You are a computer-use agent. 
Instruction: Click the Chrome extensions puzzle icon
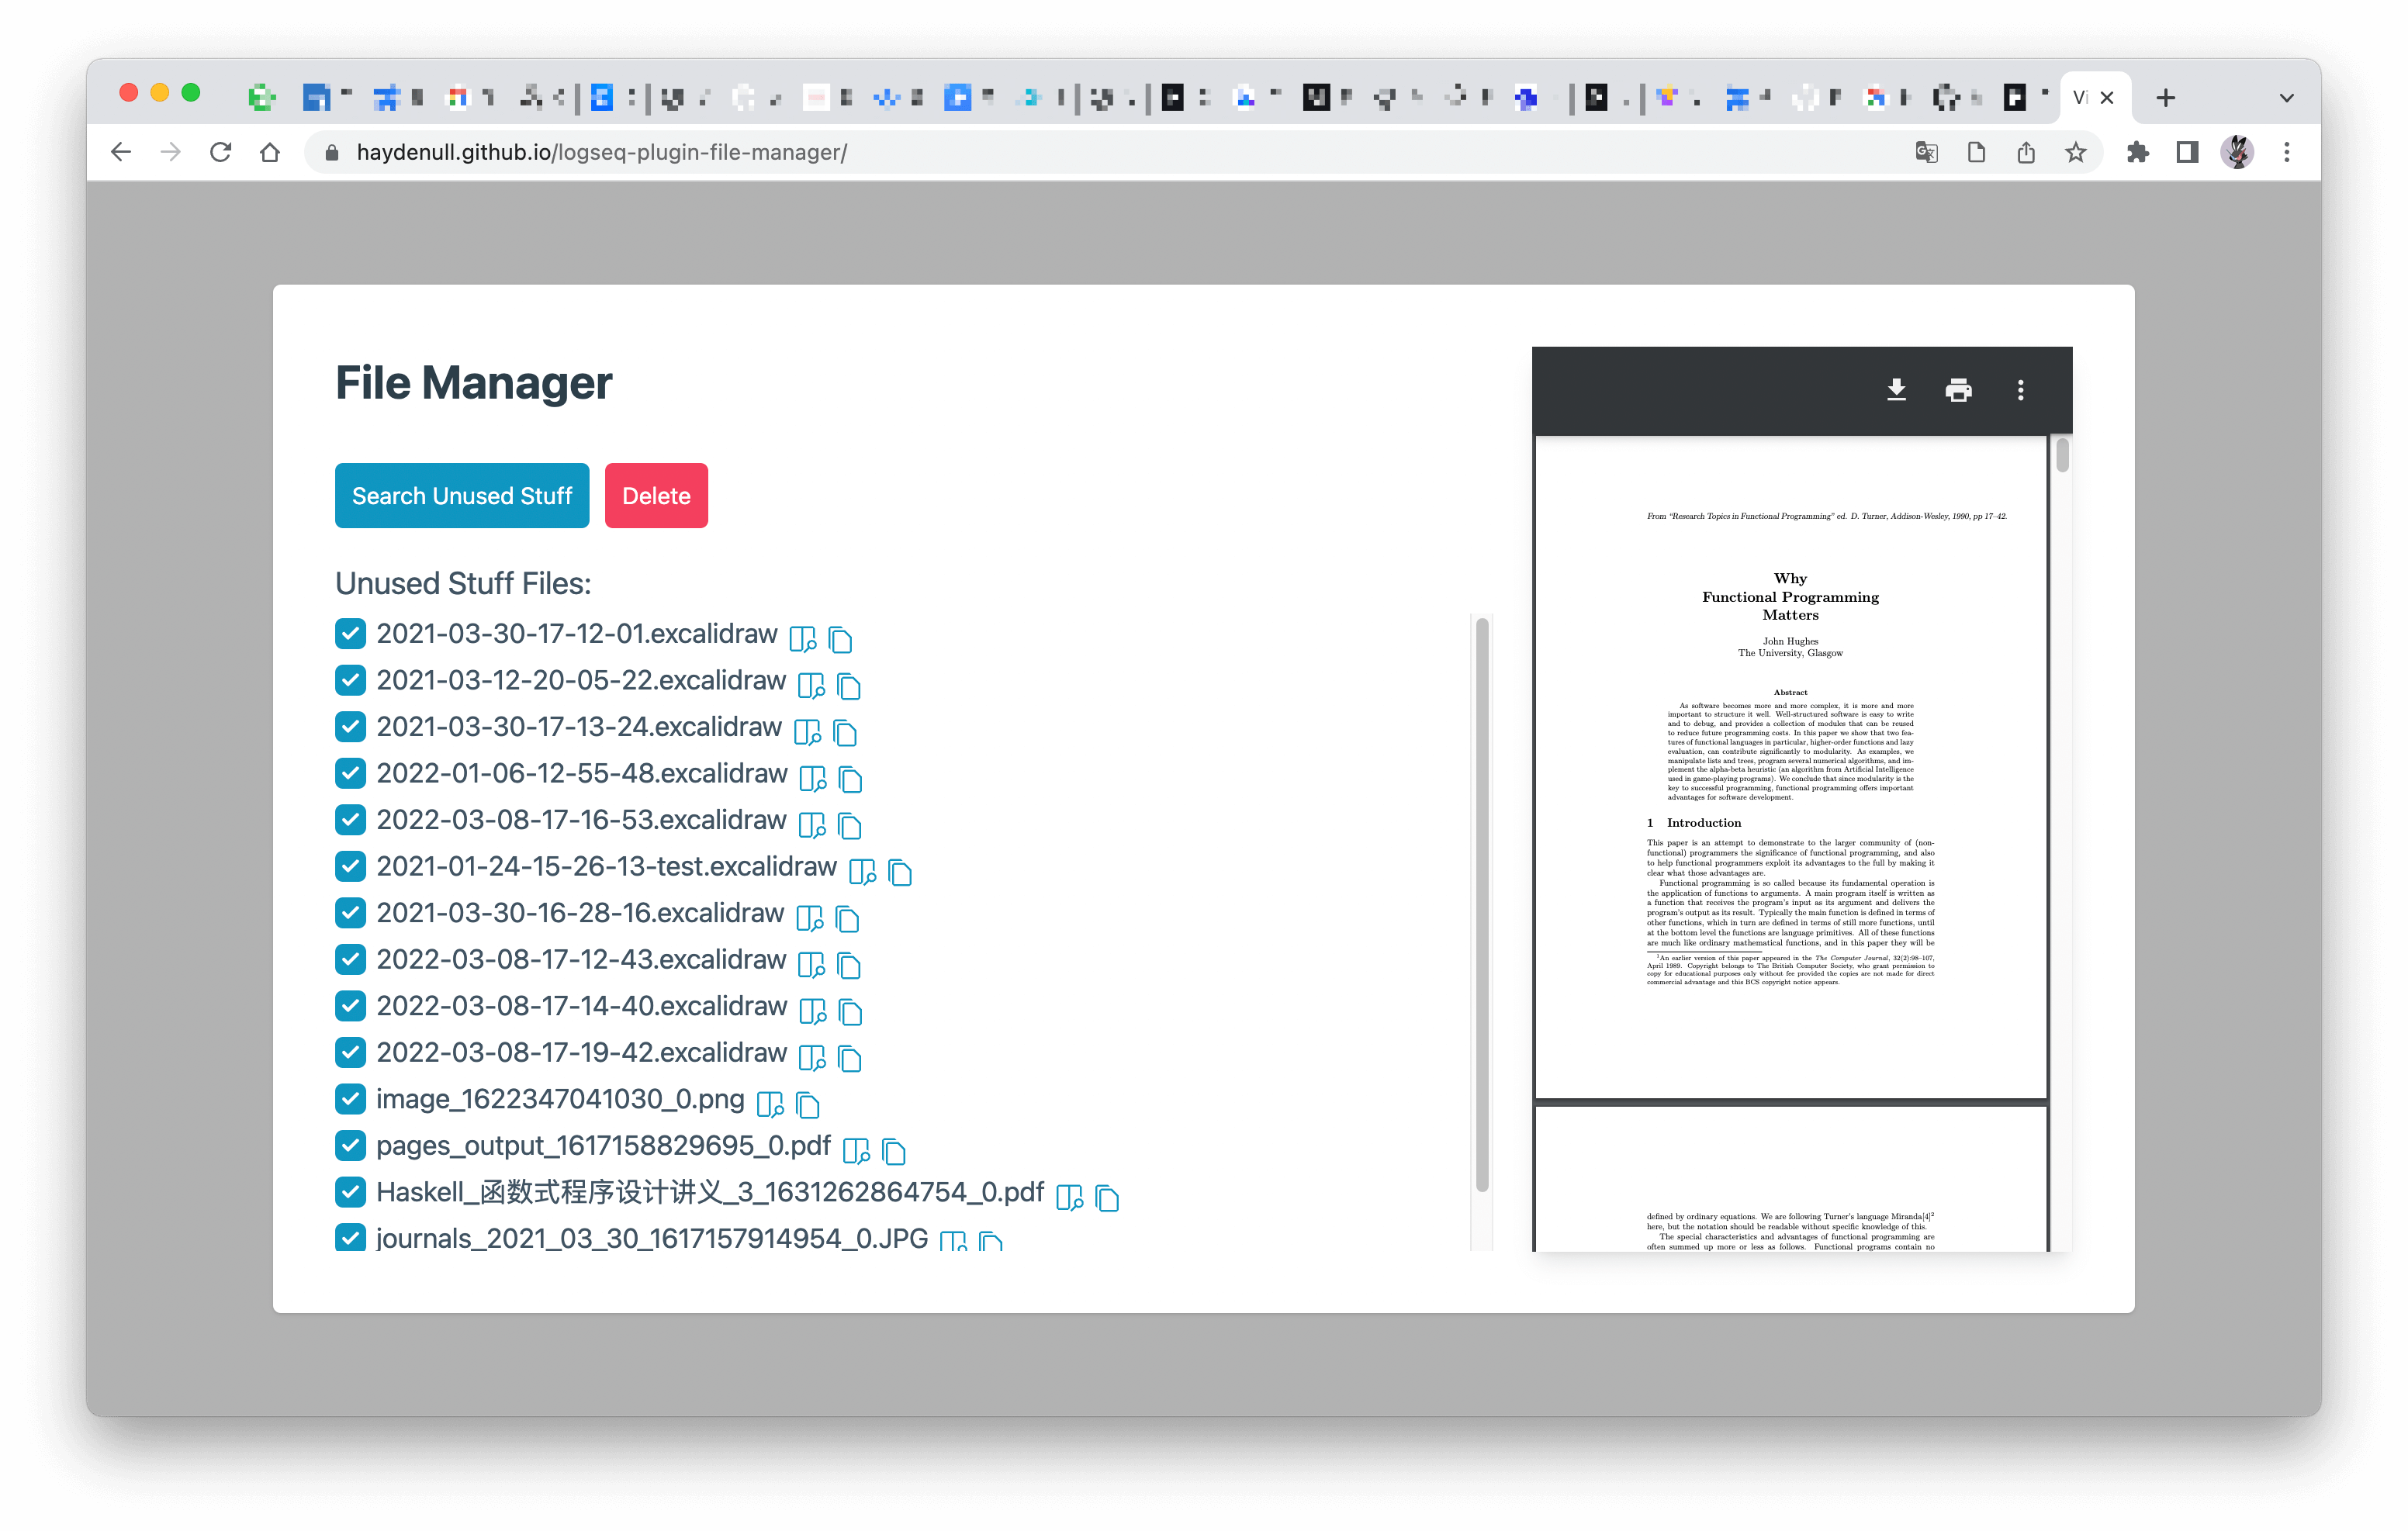coord(2137,152)
